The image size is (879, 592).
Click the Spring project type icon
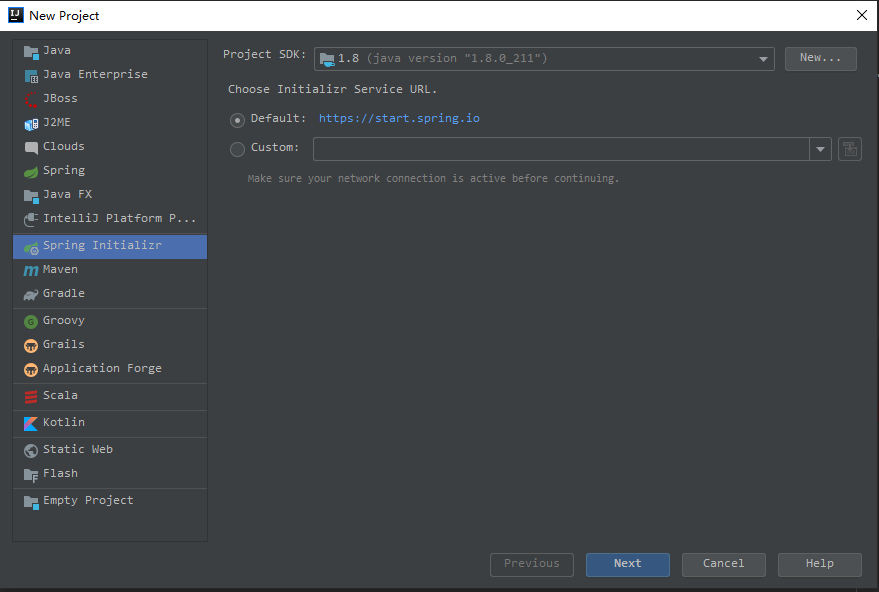(x=31, y=170)
